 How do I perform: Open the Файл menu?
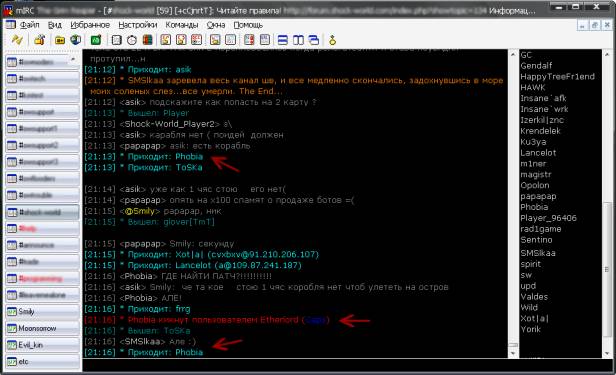pos(29,25)
